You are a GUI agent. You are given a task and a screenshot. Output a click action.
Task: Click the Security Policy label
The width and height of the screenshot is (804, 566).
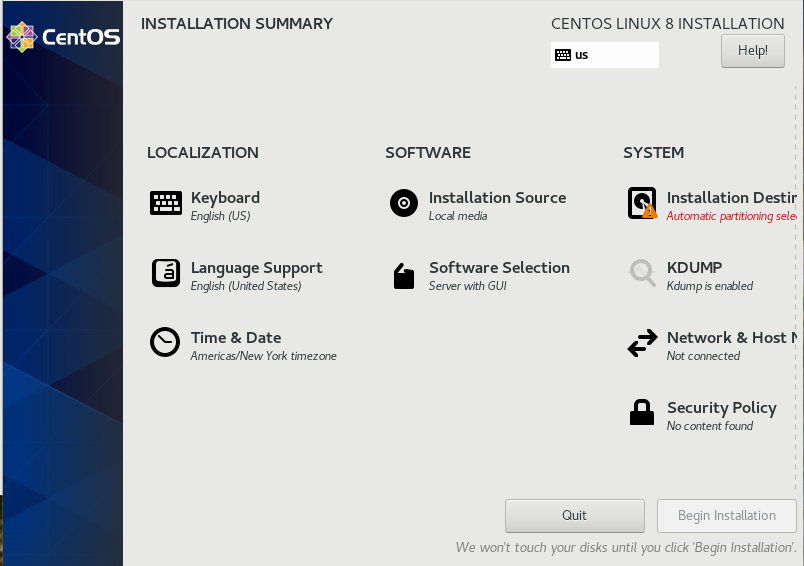(721, 408)
